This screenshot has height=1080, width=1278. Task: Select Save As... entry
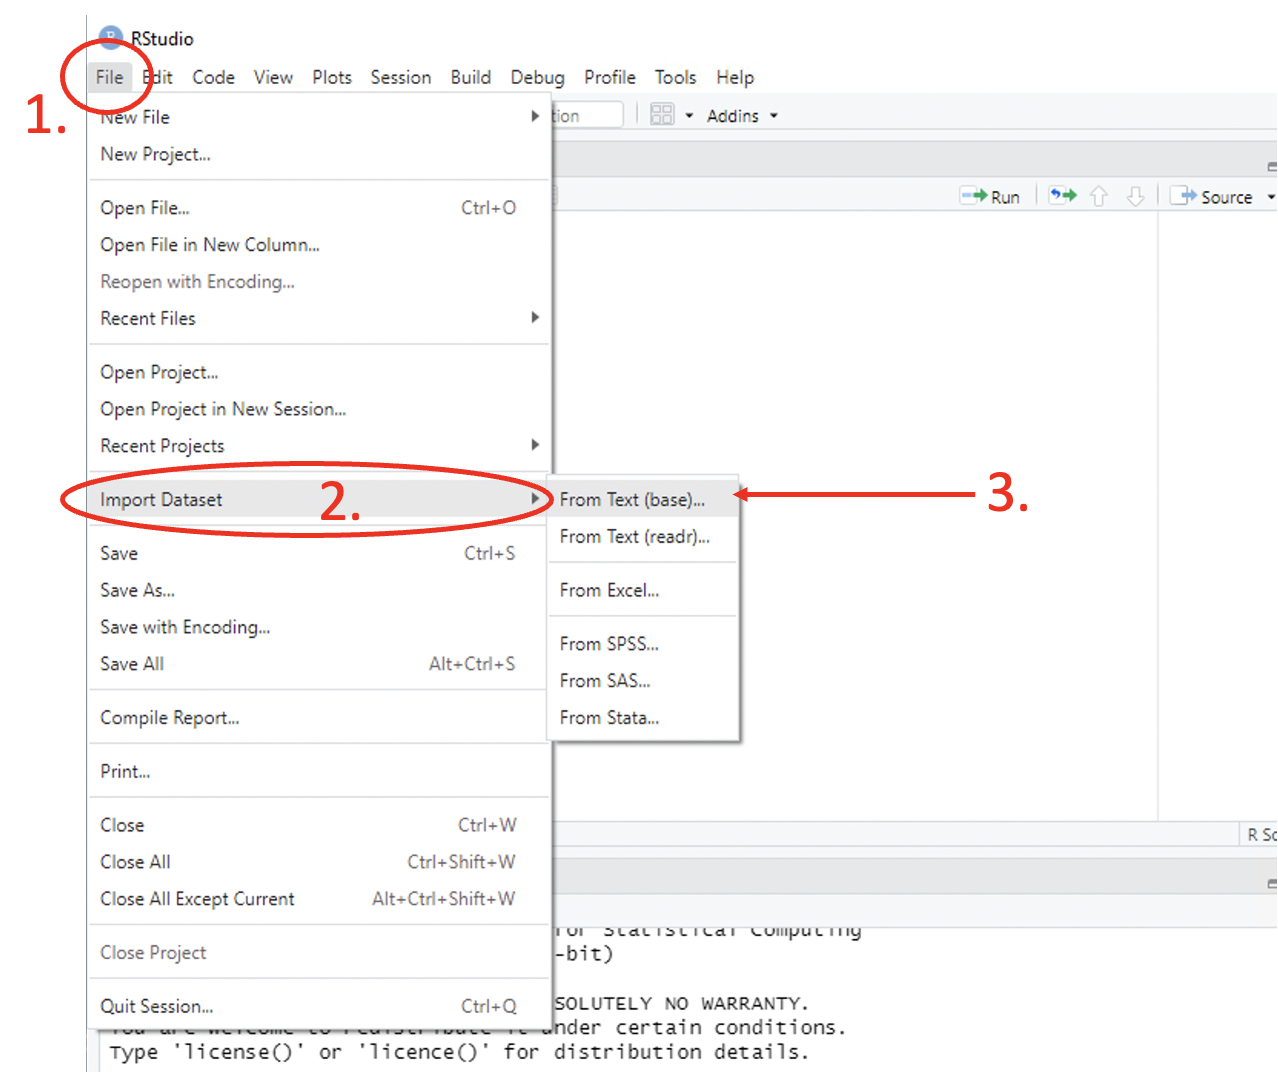point(320,590)
